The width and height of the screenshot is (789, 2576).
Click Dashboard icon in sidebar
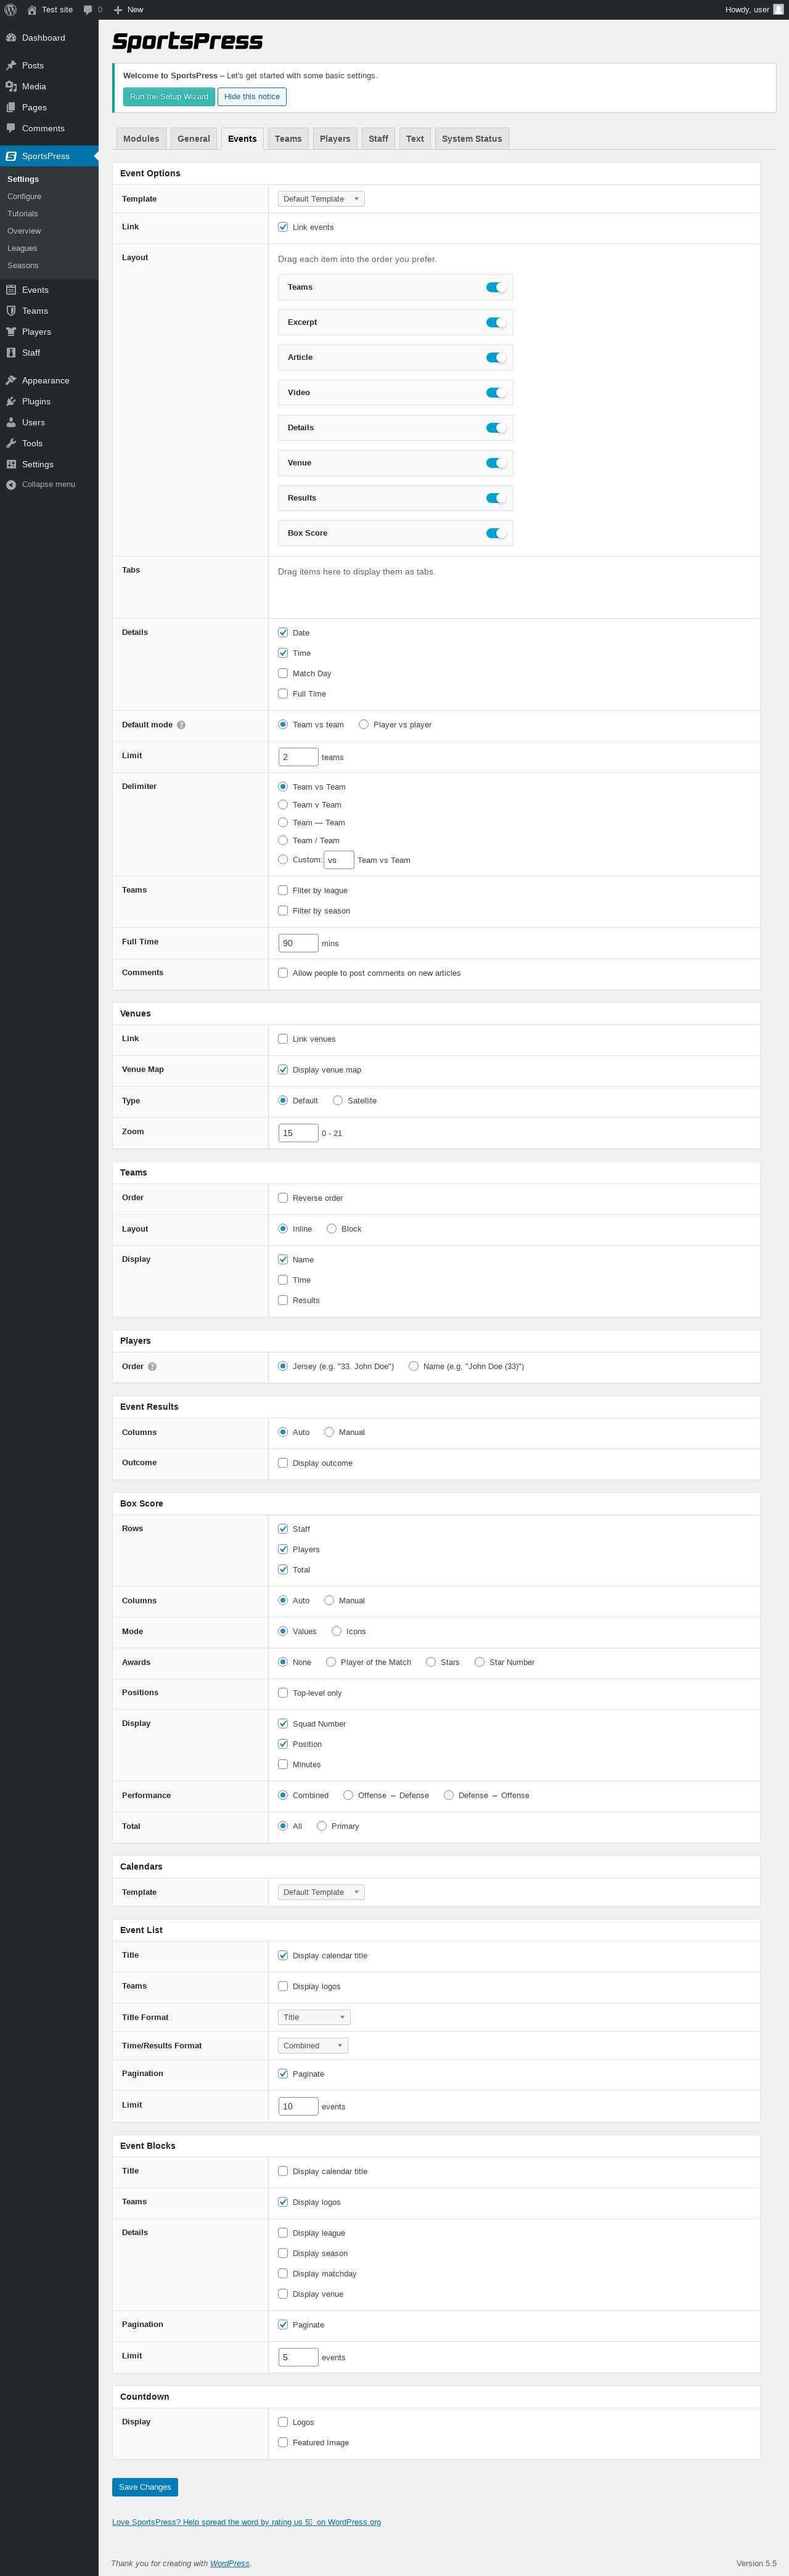tap(11, 38)
